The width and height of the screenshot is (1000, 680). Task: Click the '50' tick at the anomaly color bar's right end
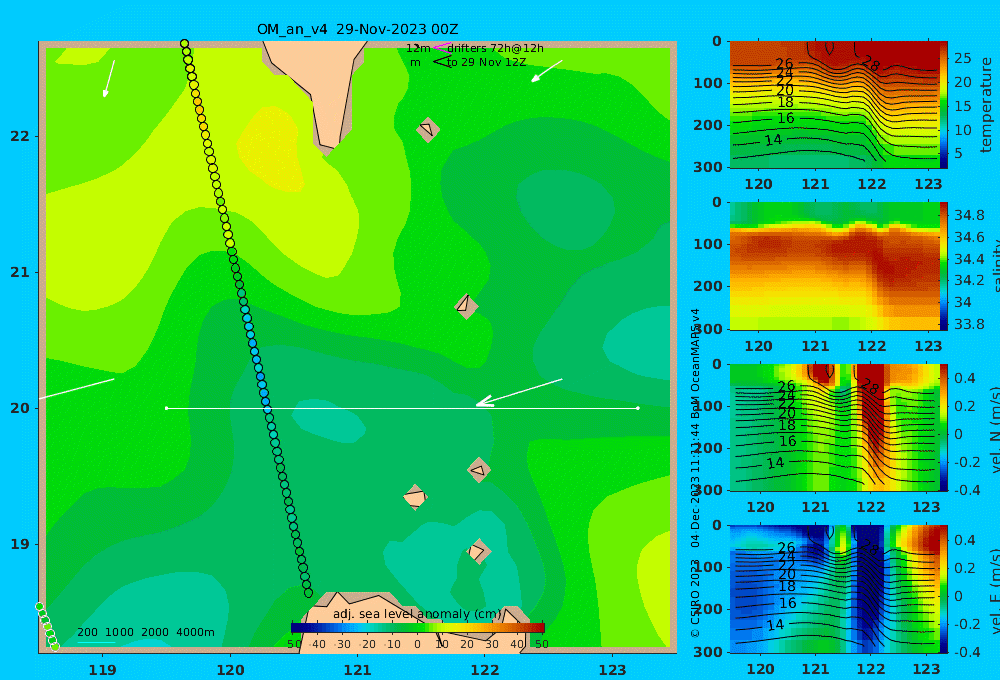(x=541, y=644)
